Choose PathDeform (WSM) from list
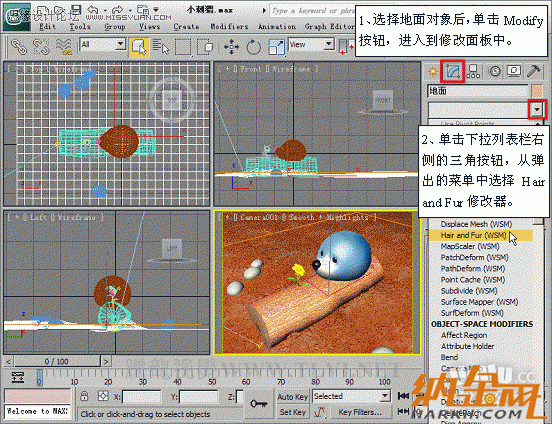The height and width of the screenshot is (424, 552). pos(472,269)
